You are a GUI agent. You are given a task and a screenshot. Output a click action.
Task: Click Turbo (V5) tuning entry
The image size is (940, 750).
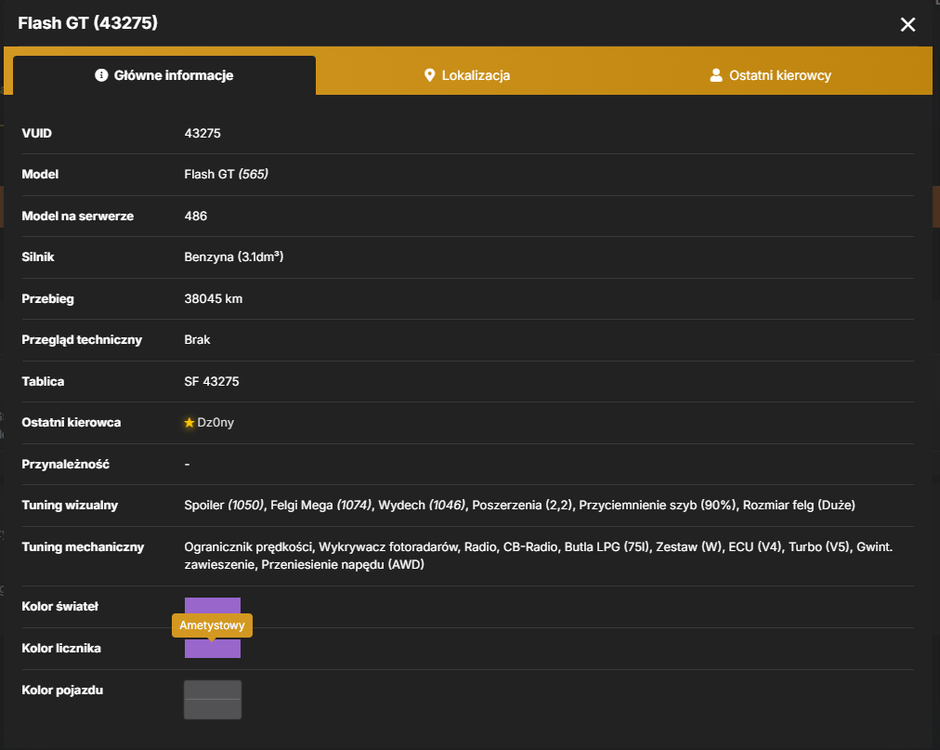pos(819,547)
